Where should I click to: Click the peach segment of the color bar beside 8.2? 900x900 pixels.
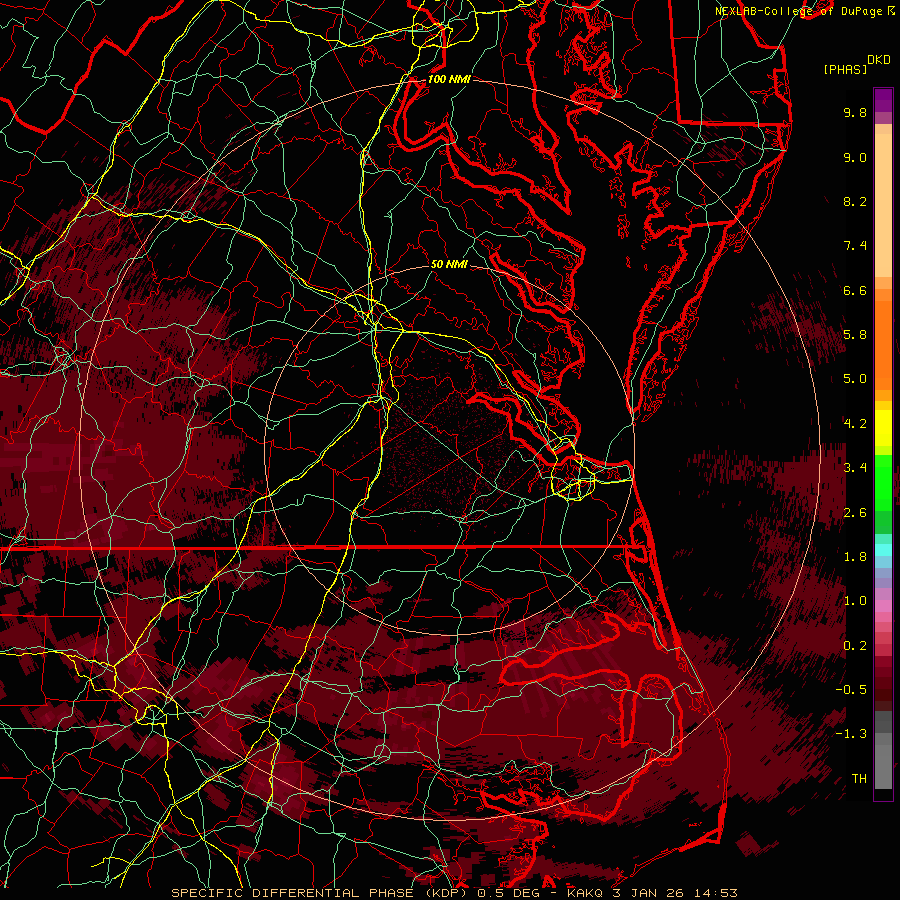883,205
